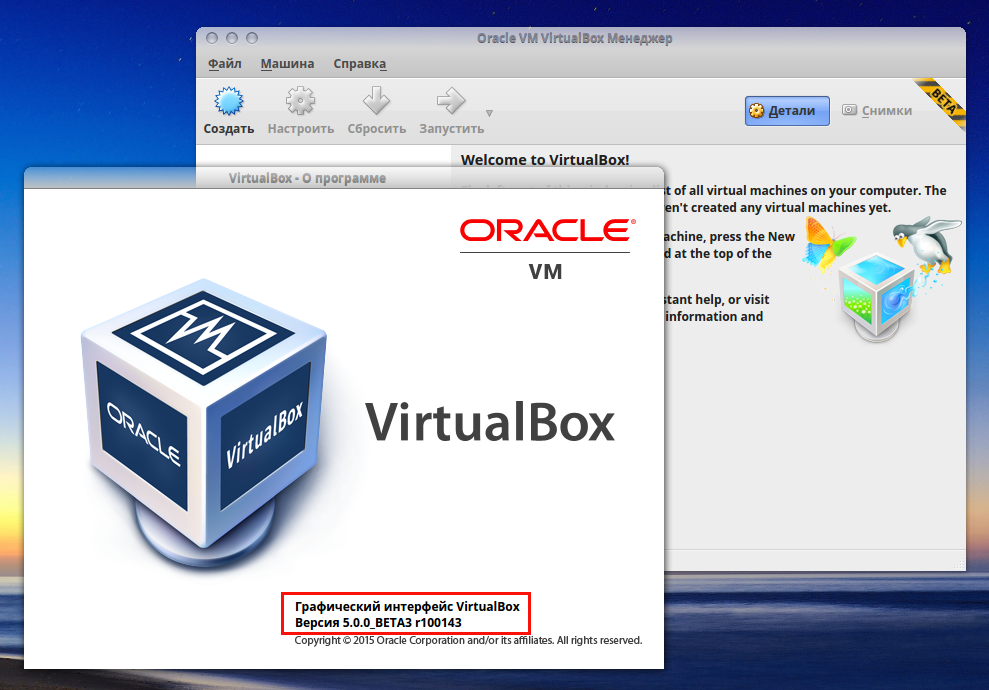Click the manager window close button
Image resolution: width=989 pixels, height=690 pixels.
click(x=212, y=38)
